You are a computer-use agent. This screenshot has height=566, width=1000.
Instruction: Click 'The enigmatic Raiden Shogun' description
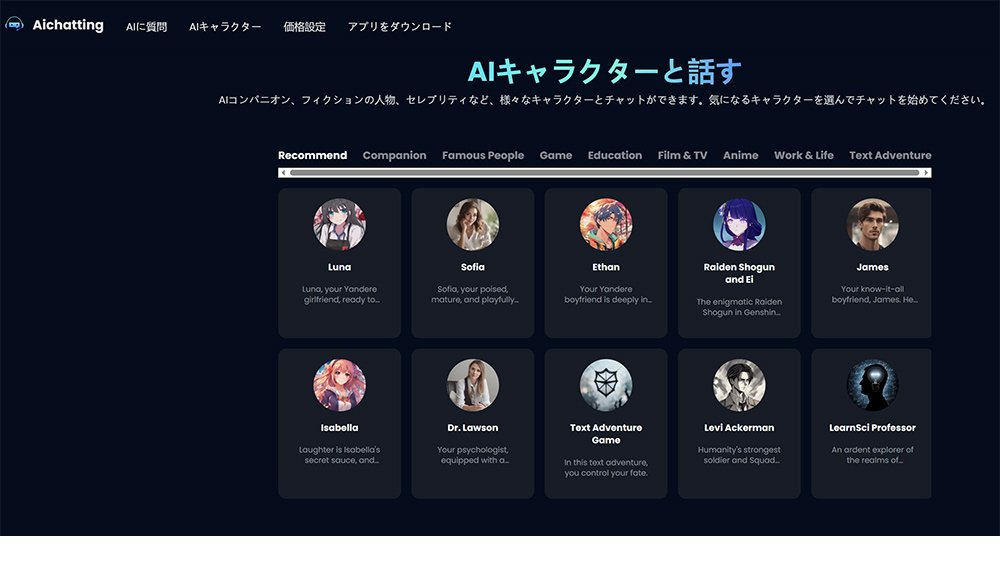[x=739, y=307]
